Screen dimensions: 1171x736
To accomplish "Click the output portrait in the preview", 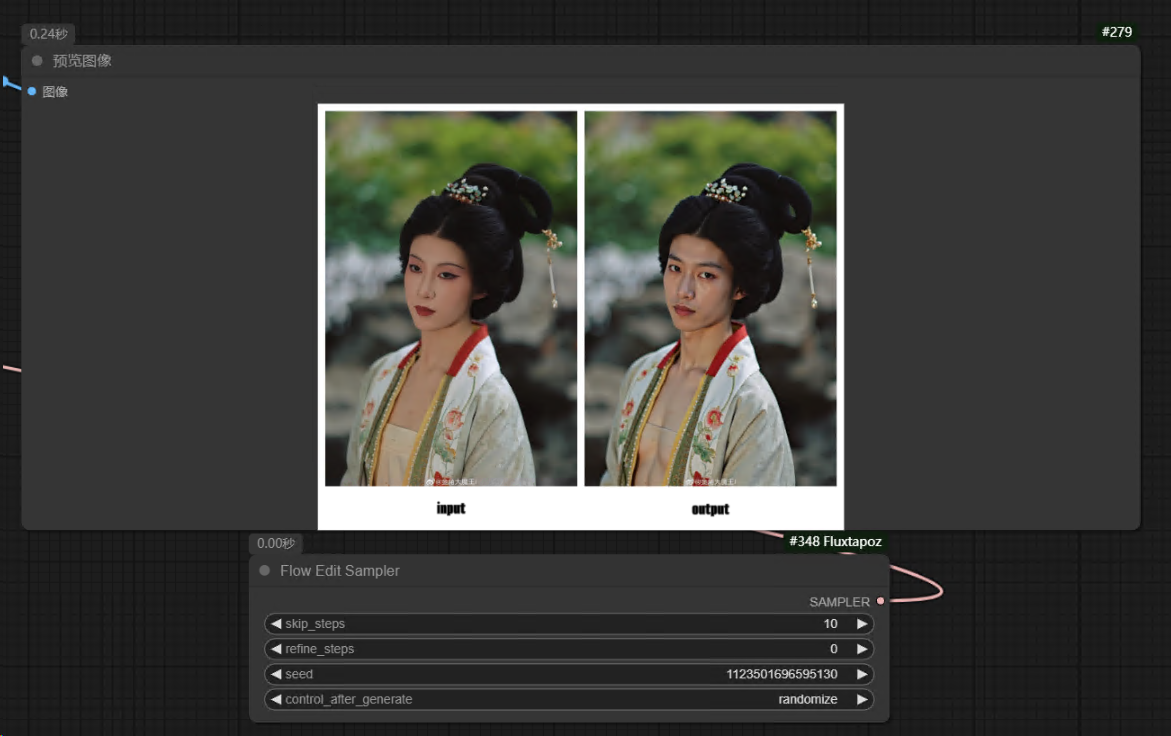I will click(710, 298).
